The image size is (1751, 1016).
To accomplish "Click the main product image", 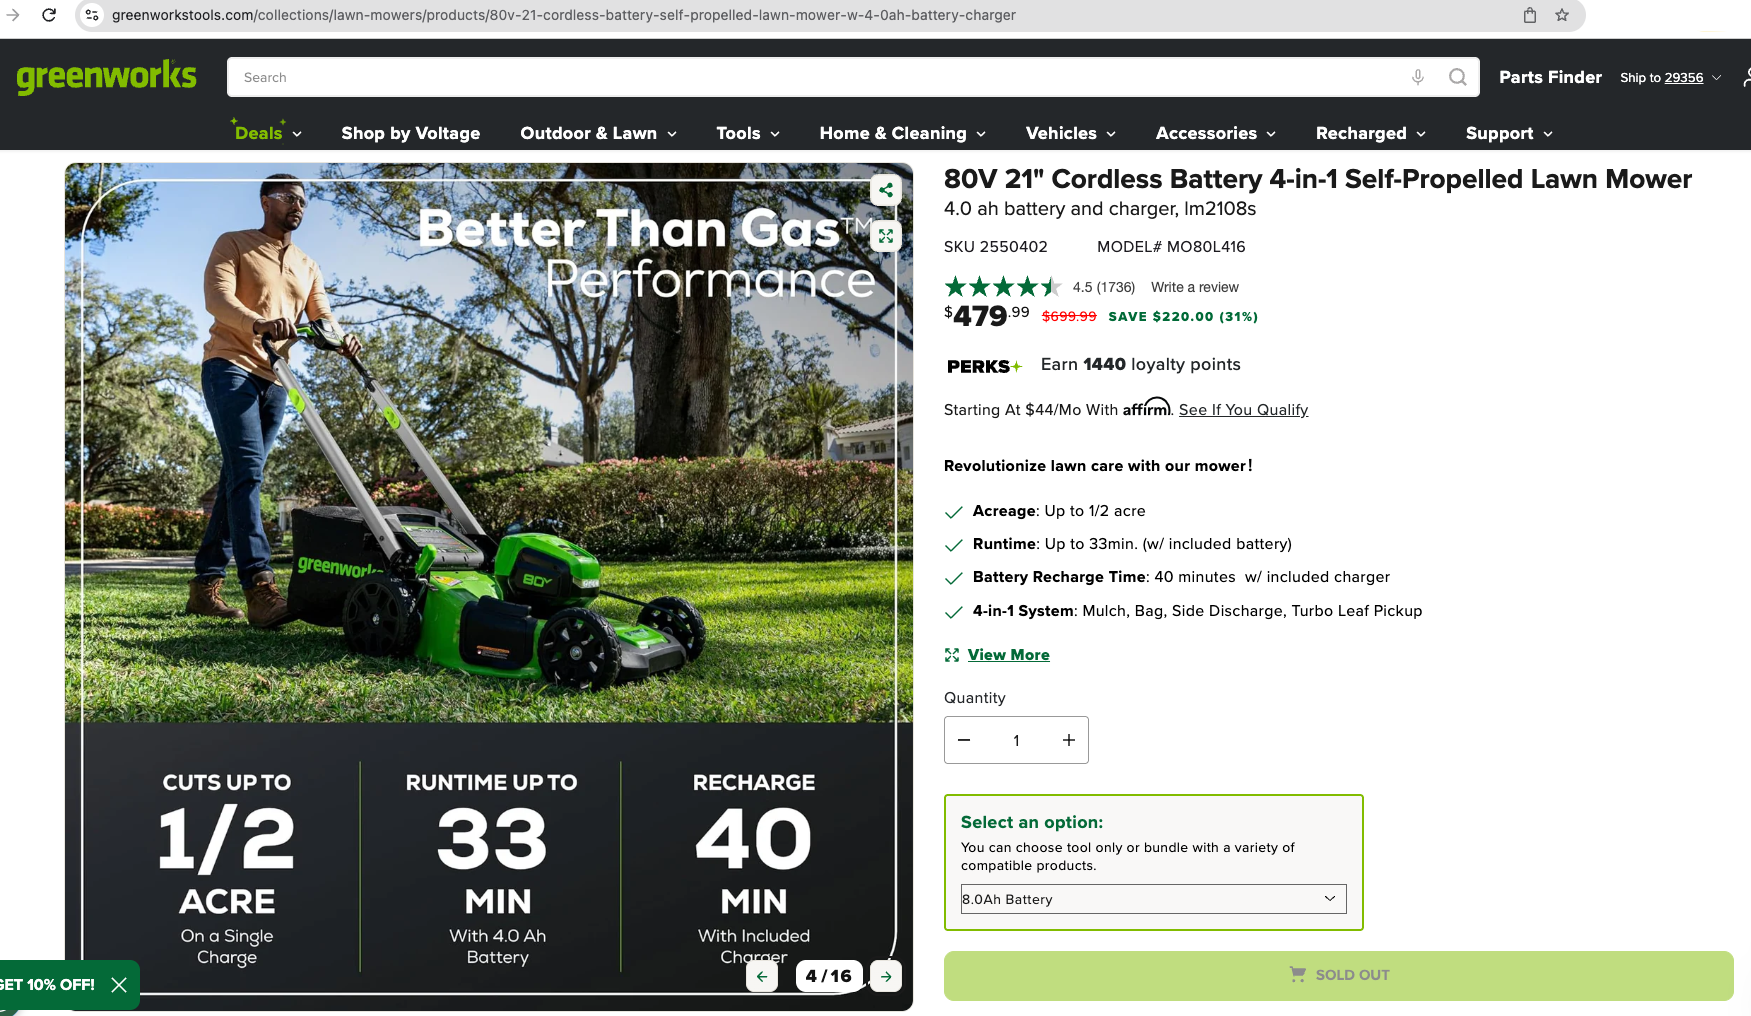I will pyautogui.click(x=489, y=586).
